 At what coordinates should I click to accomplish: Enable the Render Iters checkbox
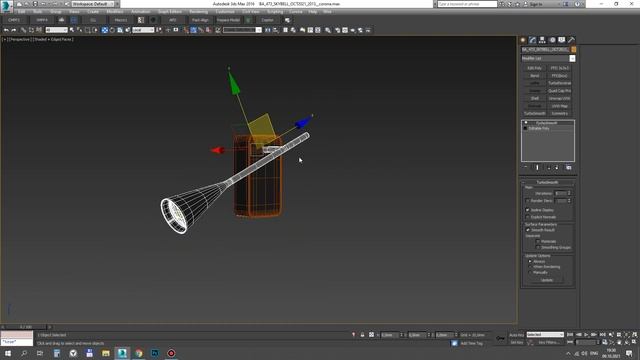[x=528, y=201]
